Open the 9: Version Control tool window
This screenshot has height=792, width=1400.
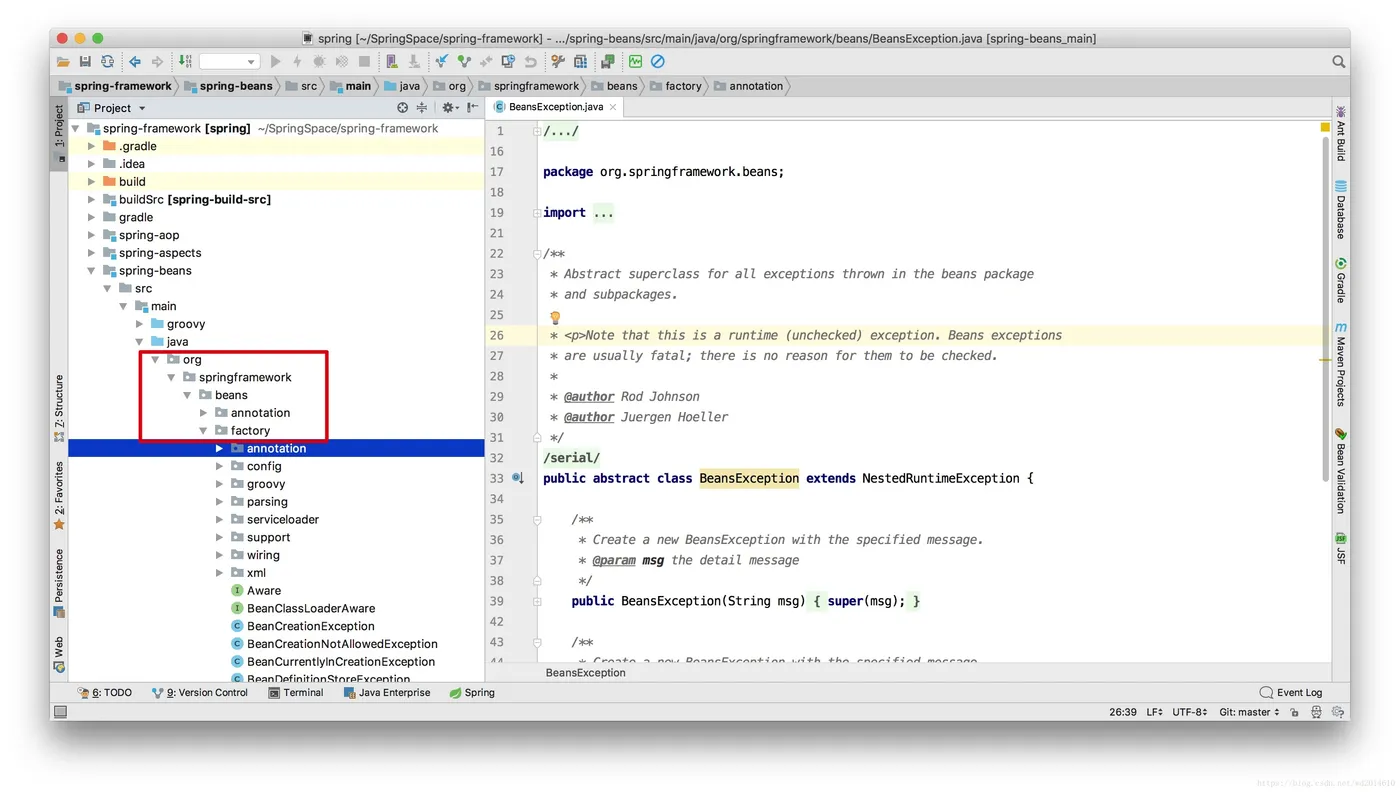tap(199, 692)
